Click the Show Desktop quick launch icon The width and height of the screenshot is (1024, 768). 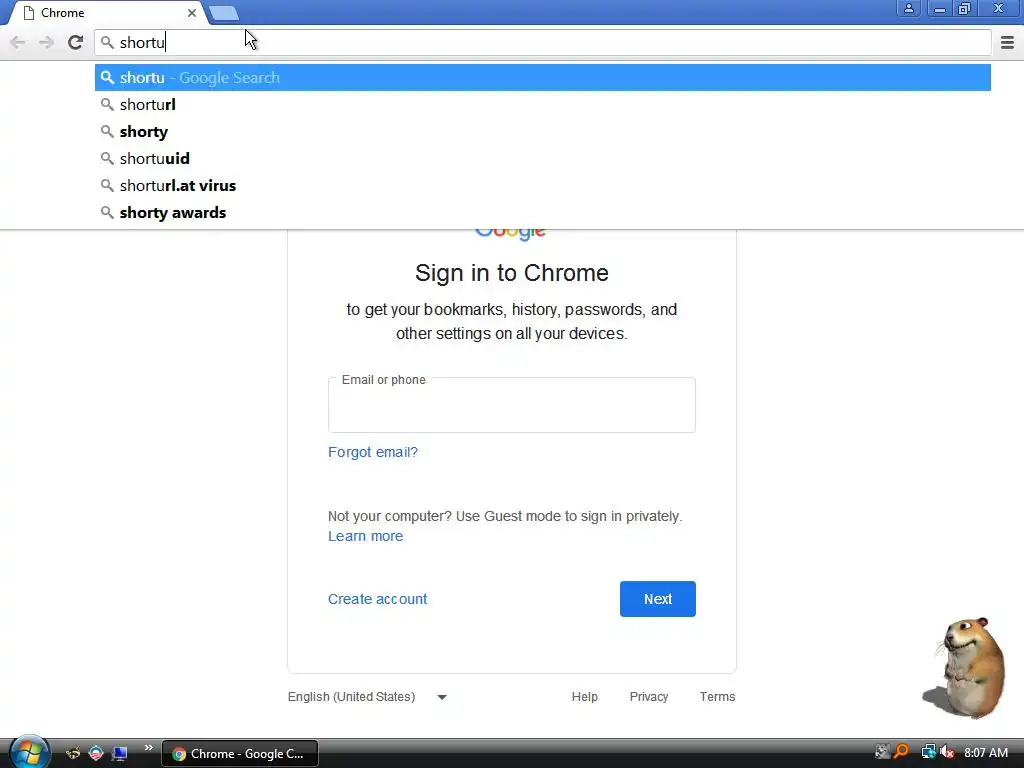tap(119, 754)
